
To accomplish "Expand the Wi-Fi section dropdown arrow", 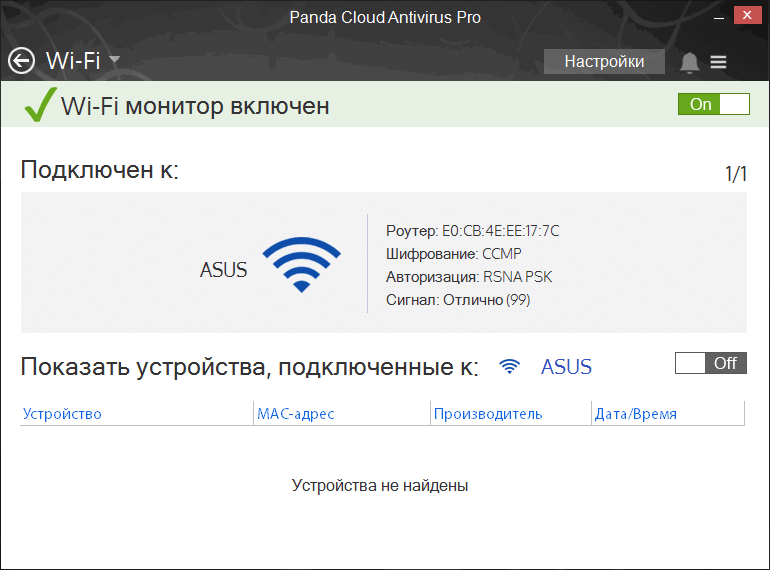I will [114, 60].
